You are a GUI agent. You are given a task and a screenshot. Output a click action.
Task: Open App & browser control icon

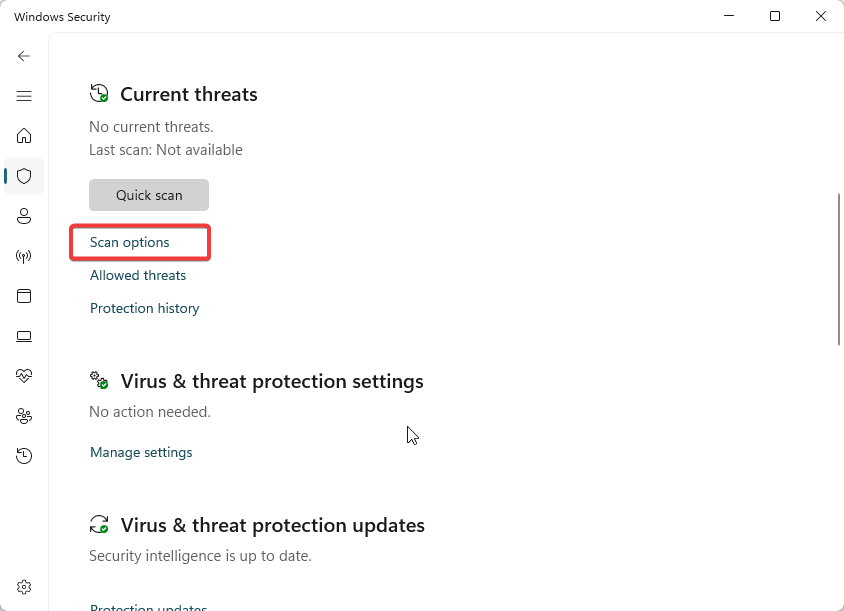tap(24, 296)
